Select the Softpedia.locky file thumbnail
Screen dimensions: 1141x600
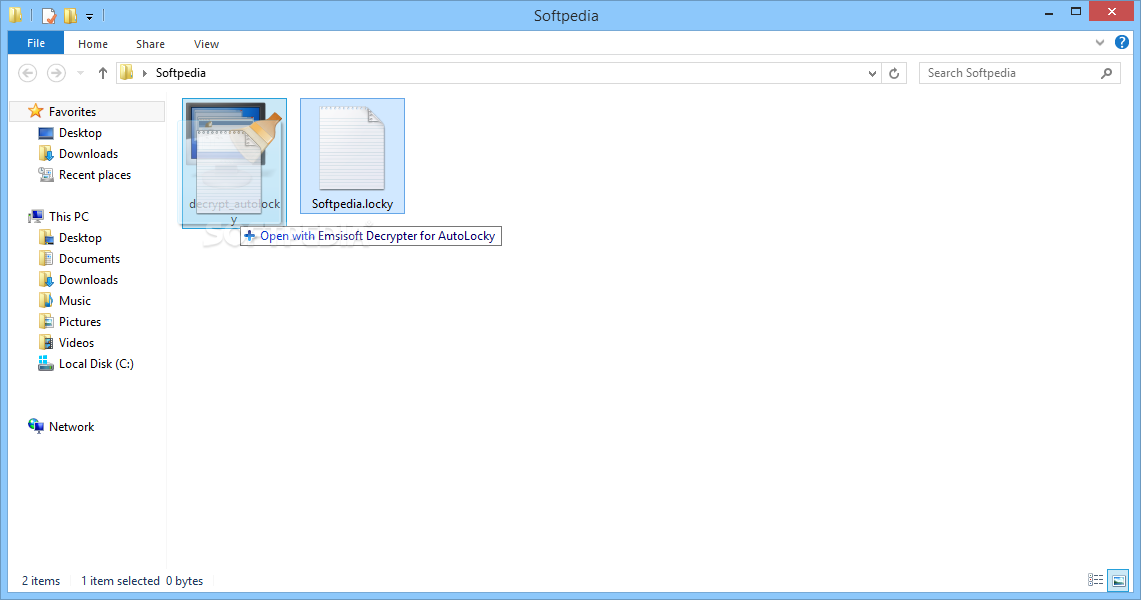click(352, 148)
